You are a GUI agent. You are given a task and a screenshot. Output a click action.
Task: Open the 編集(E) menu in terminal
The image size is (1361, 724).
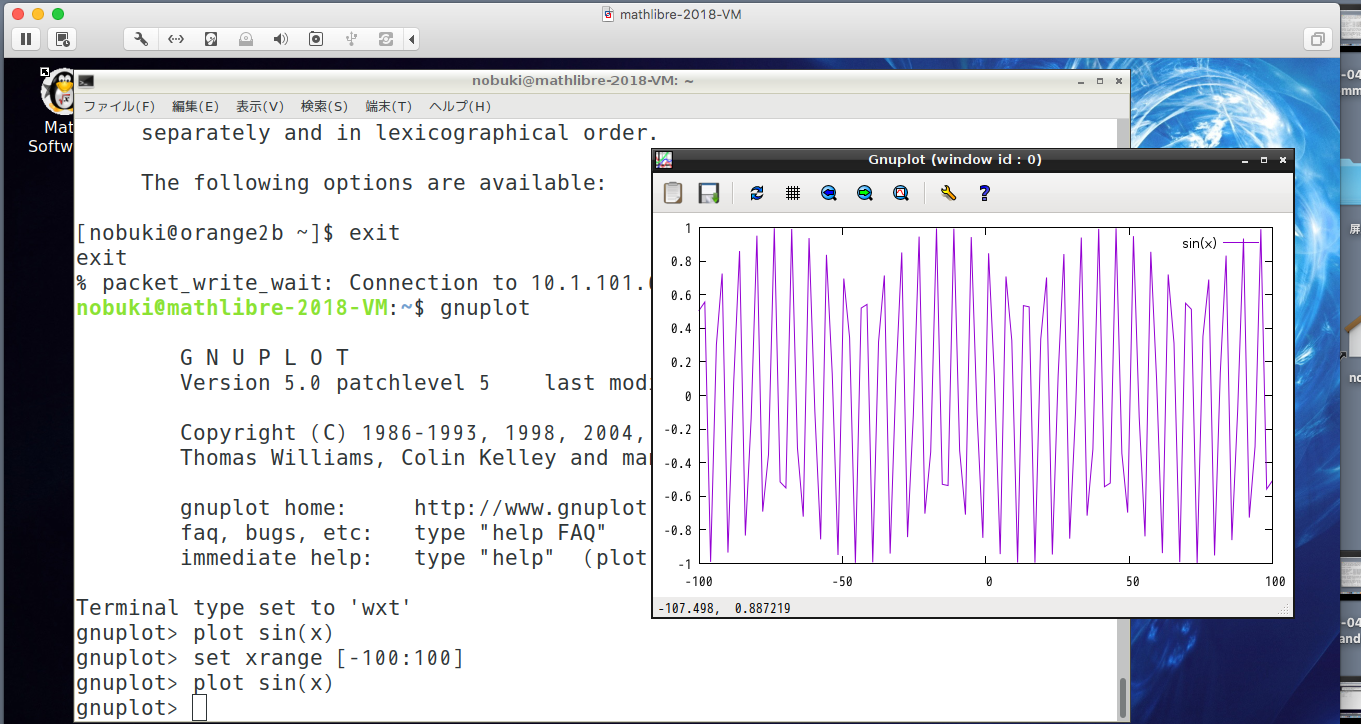click(x=195, y=106)
